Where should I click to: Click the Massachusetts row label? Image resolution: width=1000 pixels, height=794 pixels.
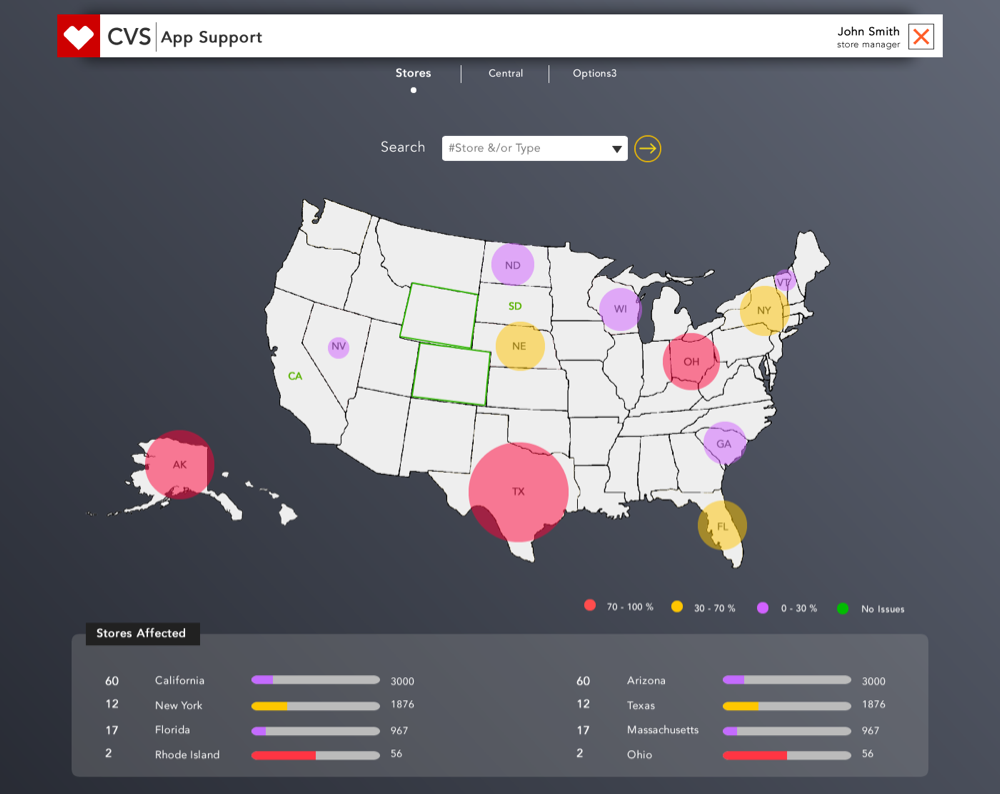662,730
